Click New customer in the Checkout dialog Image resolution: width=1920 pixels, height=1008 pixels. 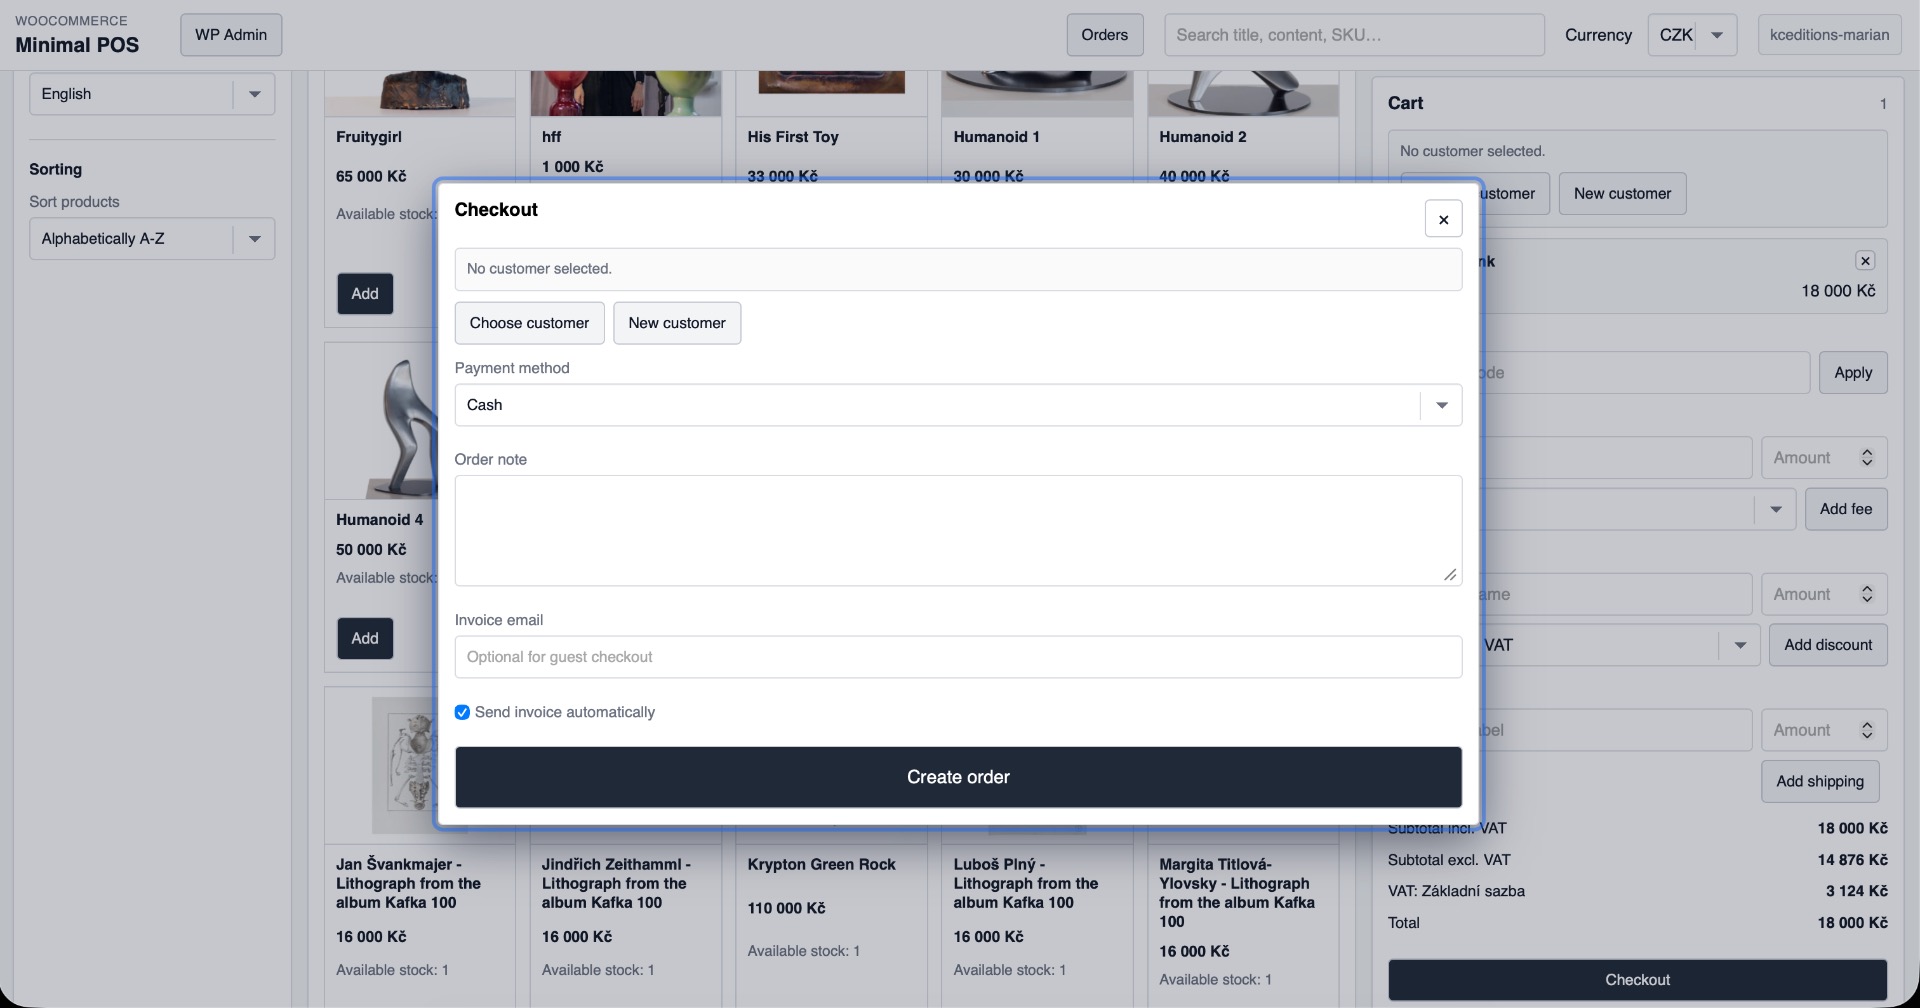677,323
